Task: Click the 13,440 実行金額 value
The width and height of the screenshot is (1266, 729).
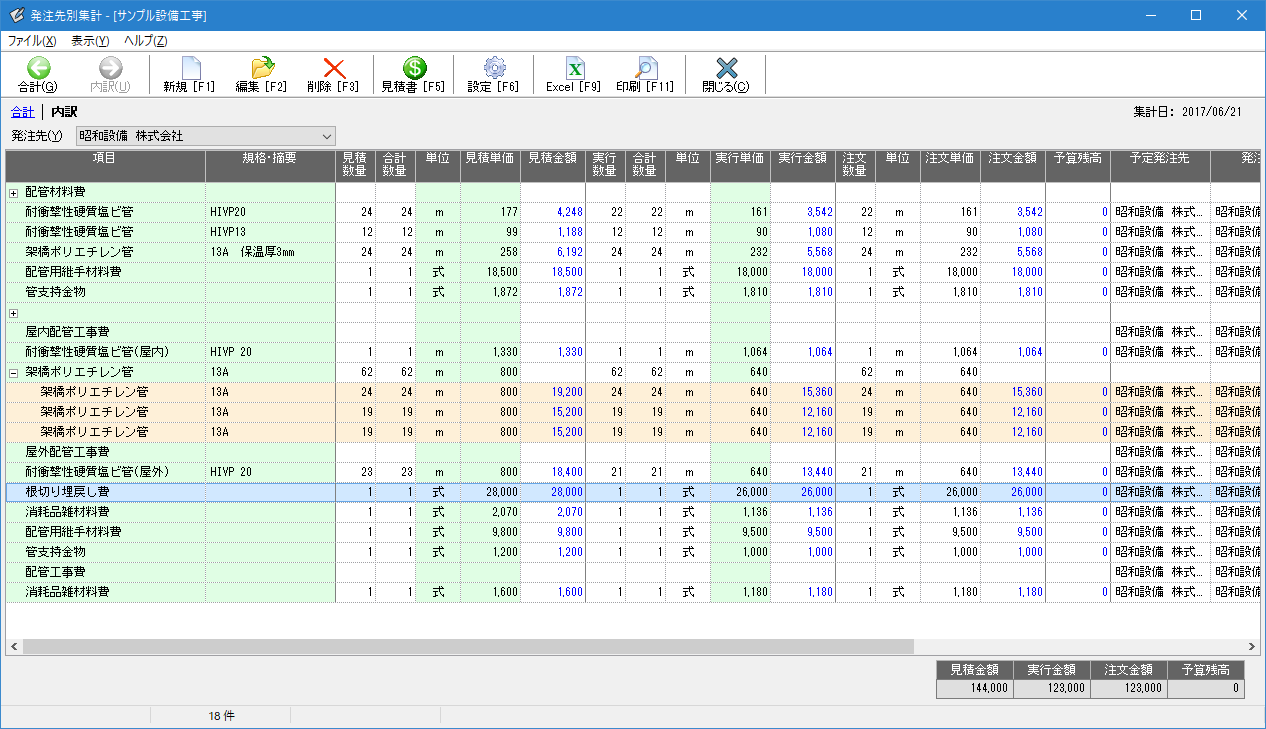Action: [816, 472]
